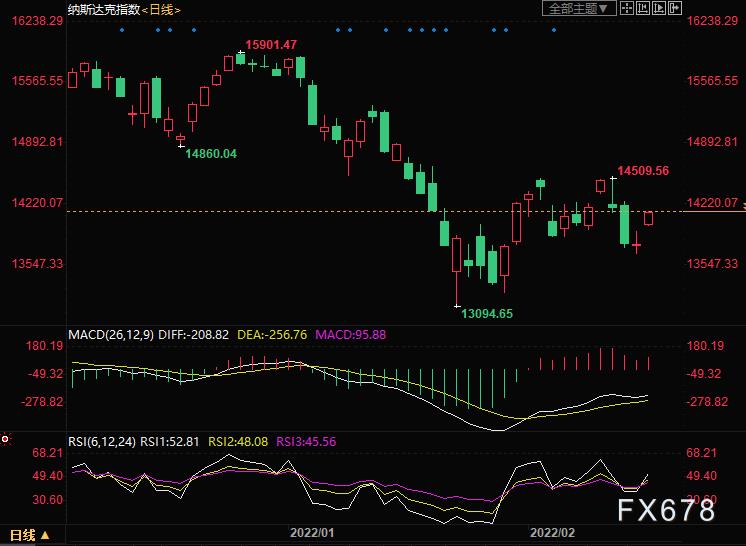
Task: Click the 2022/01 date axis label
Action: click(x=312, y=533)
